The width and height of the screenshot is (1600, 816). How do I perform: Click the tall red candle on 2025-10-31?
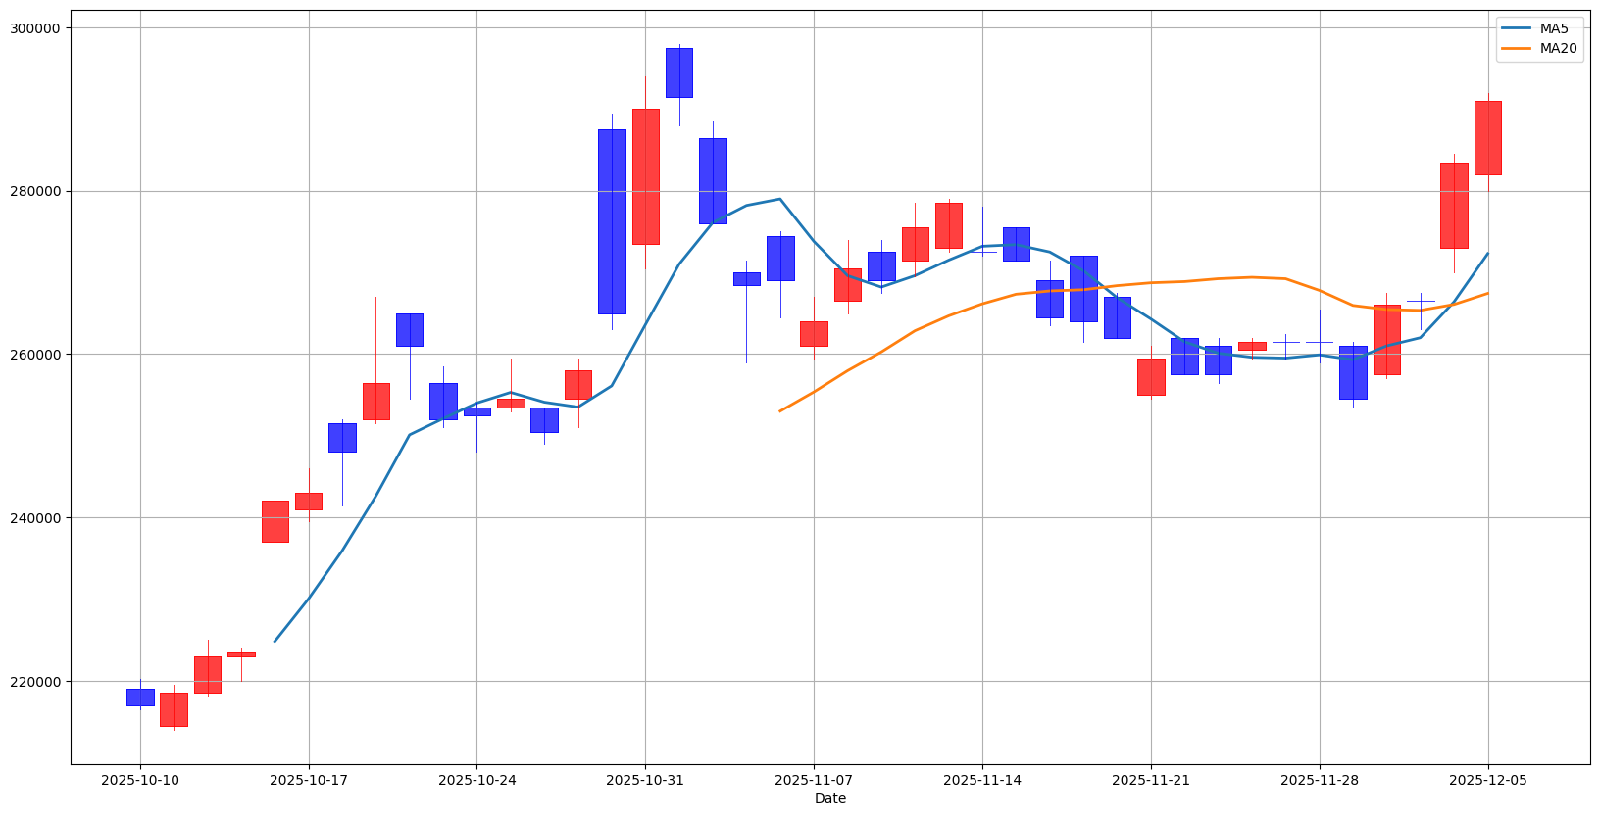click(645, 177)
